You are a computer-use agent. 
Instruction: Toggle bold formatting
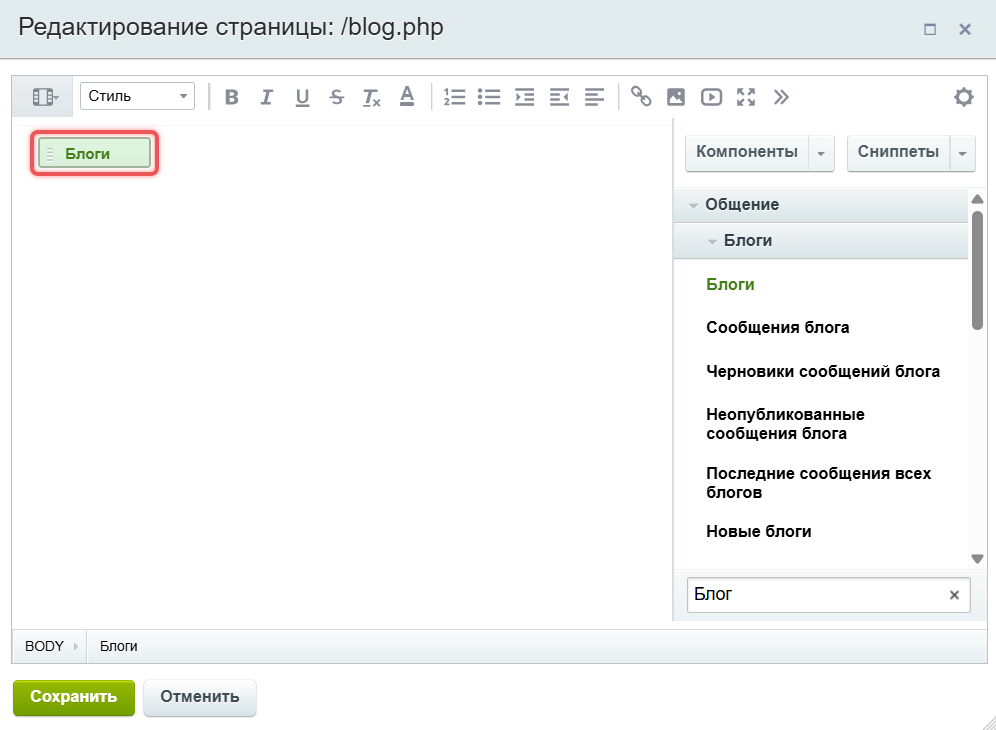[x=232, y=97]
